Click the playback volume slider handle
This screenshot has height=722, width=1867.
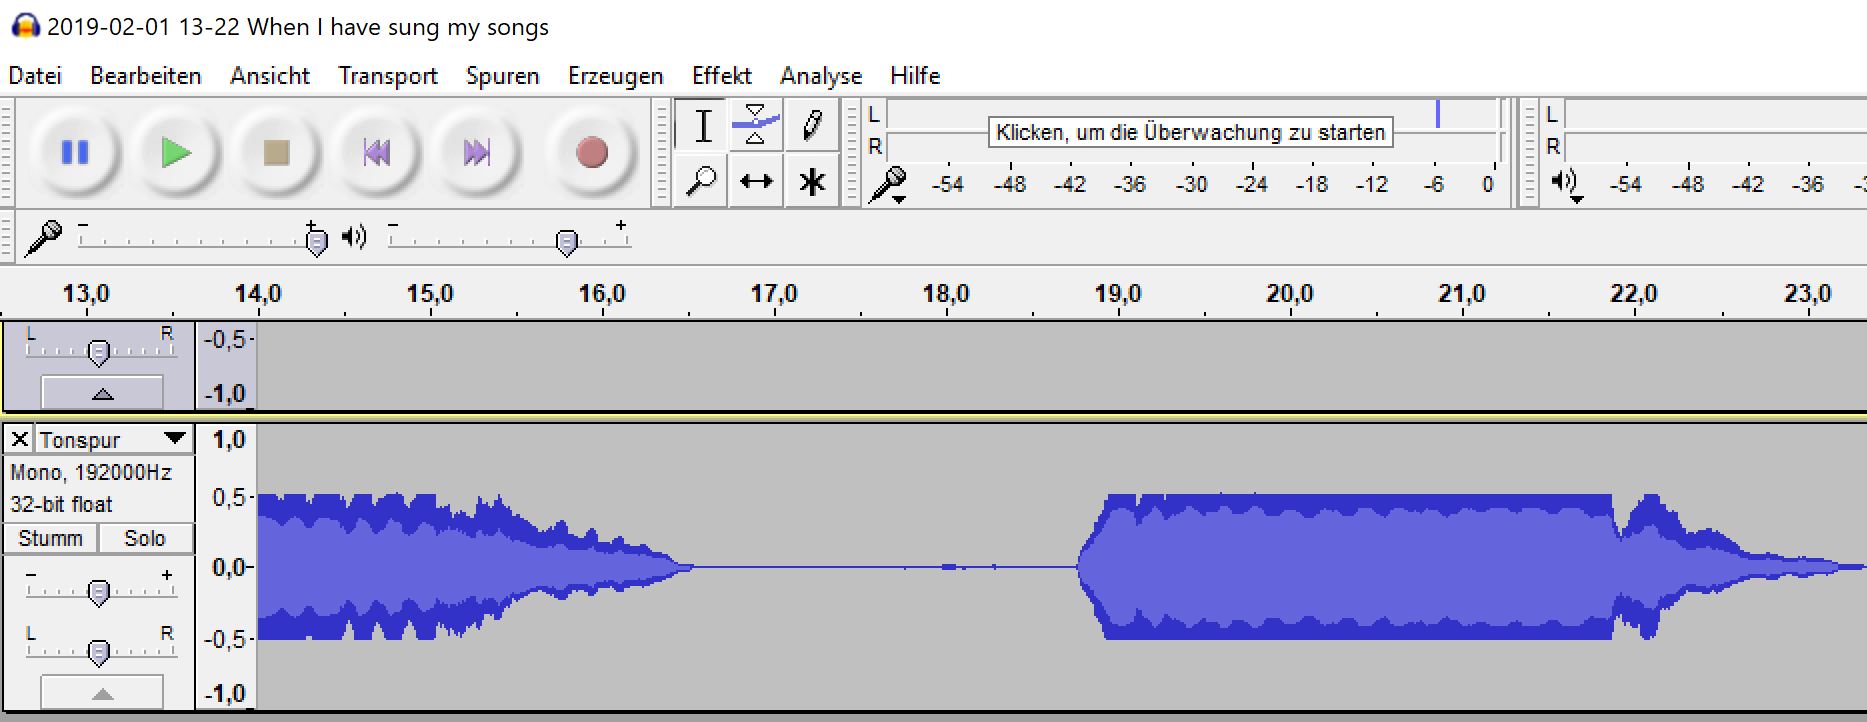[567, 241]
